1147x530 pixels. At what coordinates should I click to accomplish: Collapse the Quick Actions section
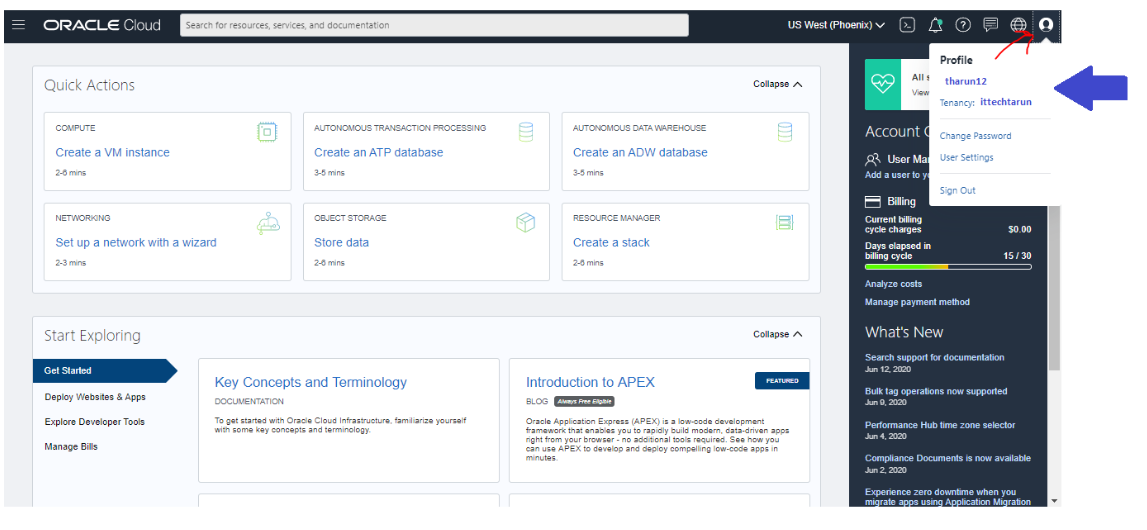[778, 84]
